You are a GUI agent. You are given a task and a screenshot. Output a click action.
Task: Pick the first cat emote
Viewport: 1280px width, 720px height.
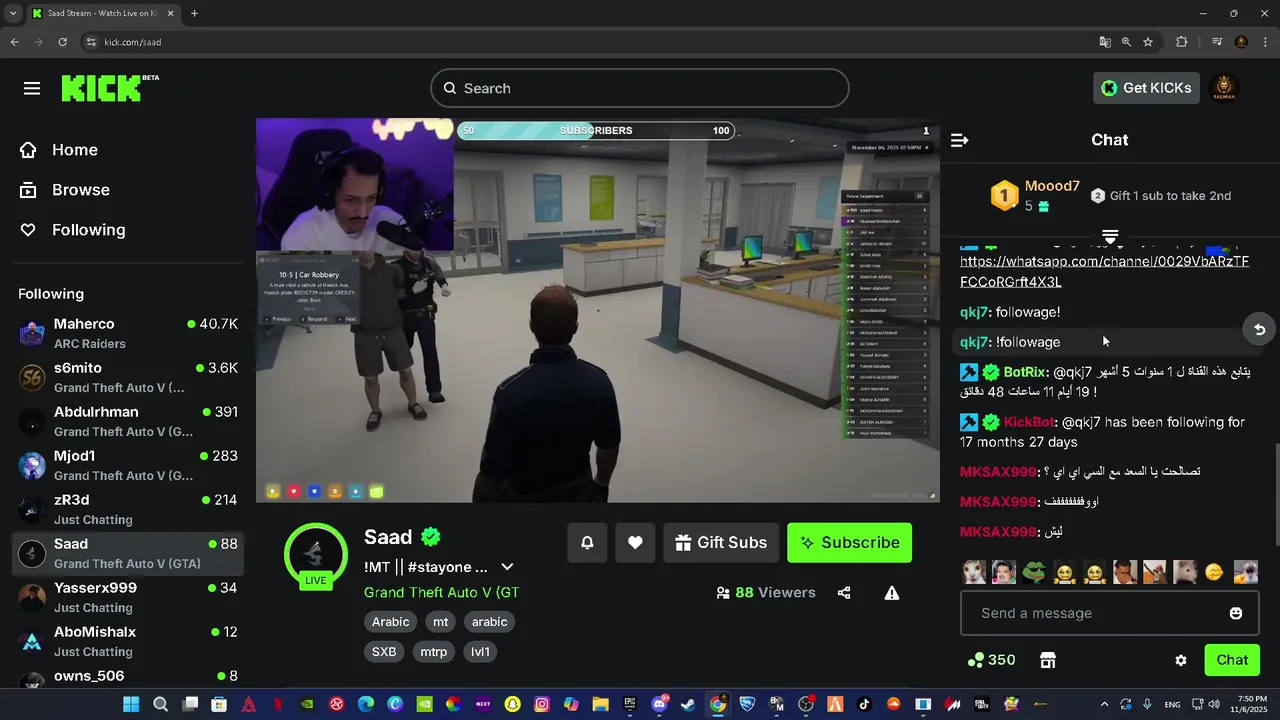click(x=974, y=572)
